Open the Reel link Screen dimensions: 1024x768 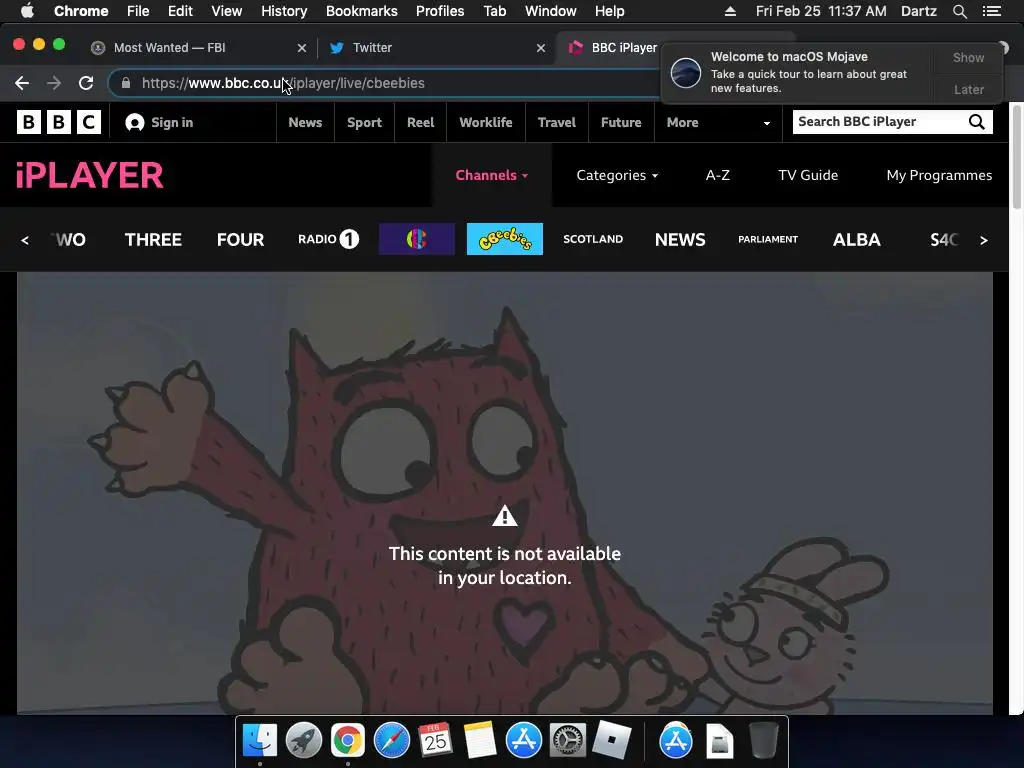(420, 122)
